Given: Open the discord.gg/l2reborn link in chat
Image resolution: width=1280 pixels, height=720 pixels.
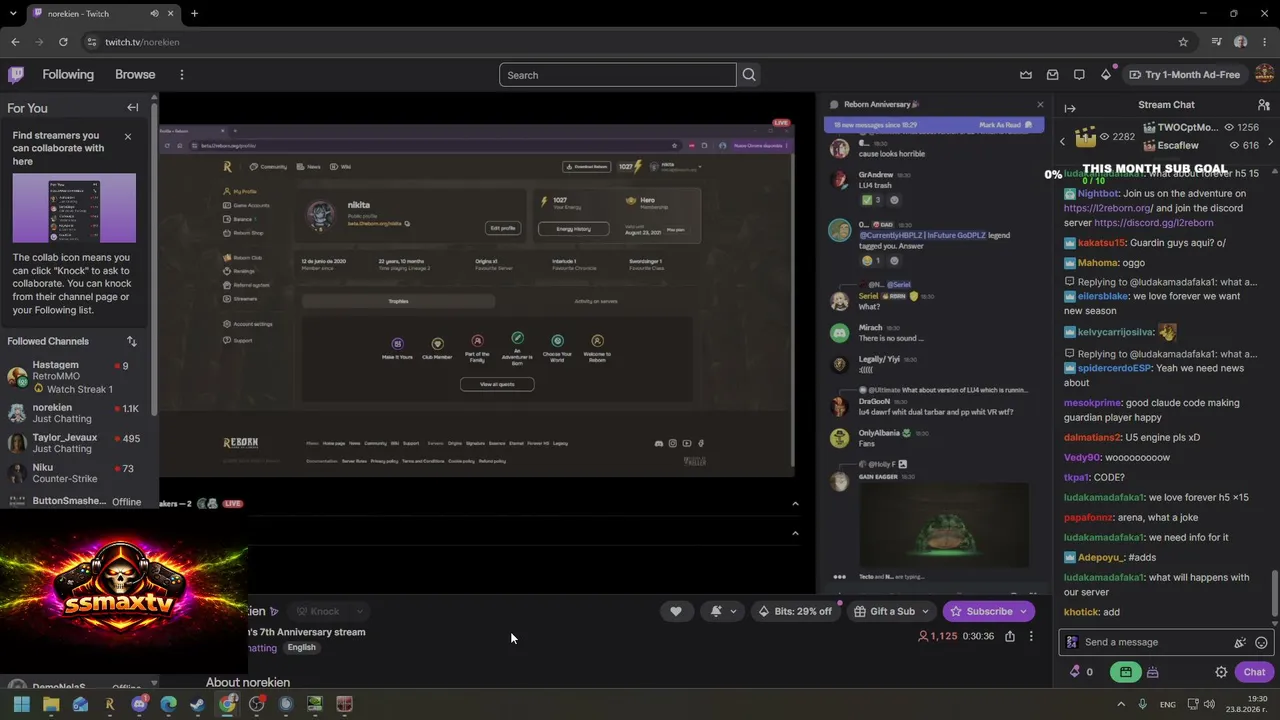Looking at the screenshot, I should 1154,223.
